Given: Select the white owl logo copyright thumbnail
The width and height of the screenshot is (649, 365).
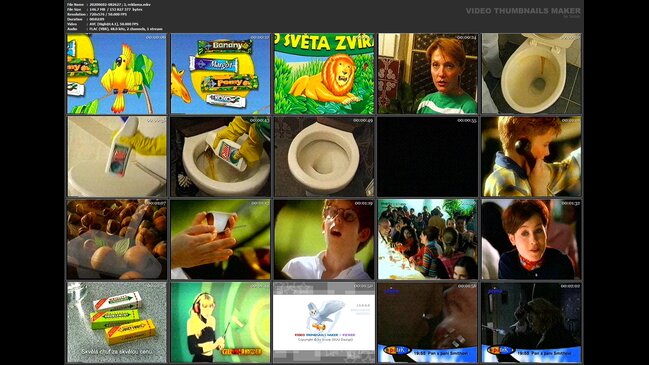Looking at the screenshot, I should click(324, 322).
